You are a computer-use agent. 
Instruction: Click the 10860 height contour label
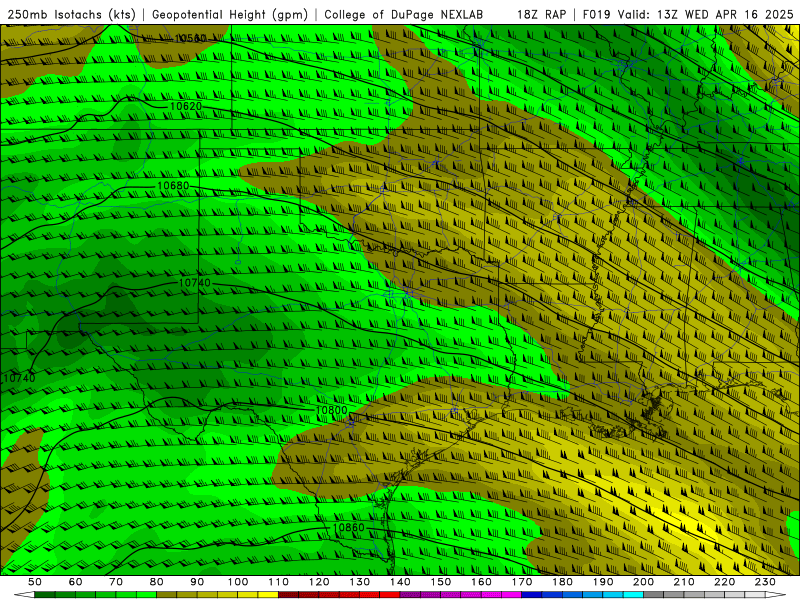tap(348, 528)
